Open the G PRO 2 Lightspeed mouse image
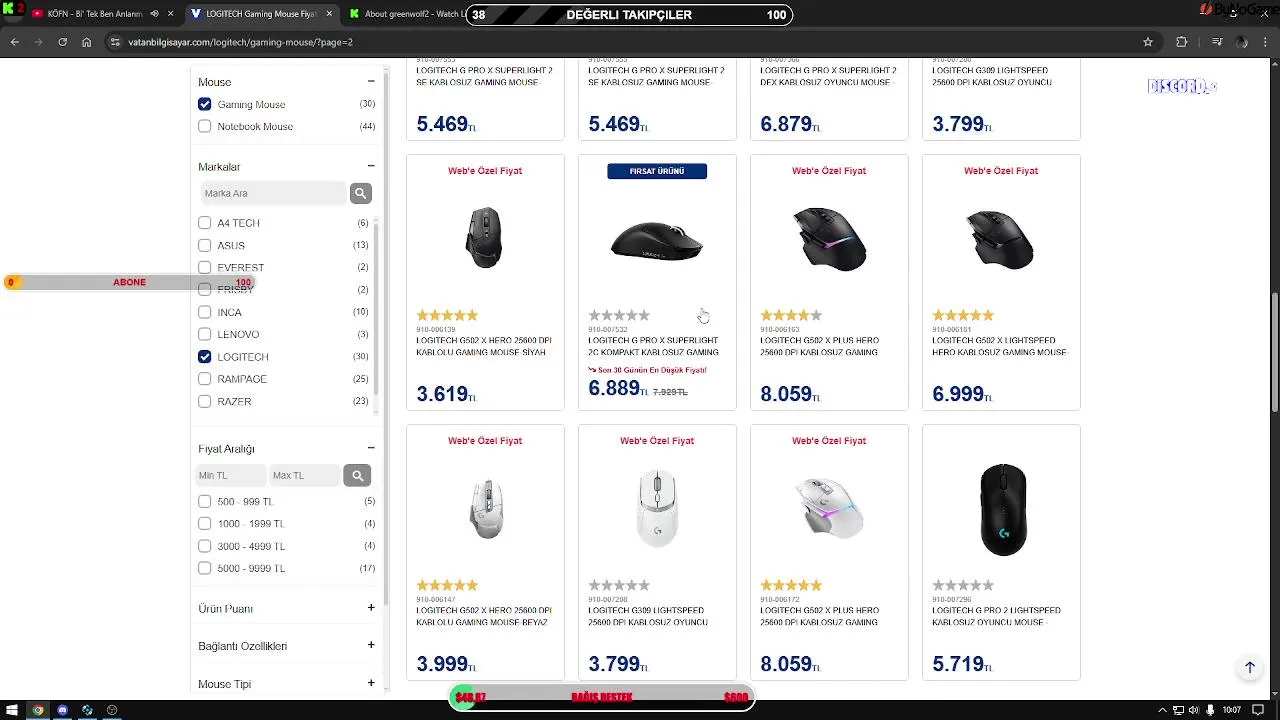The height and width of the screenshot is (720, 1280). point(1002,509)
